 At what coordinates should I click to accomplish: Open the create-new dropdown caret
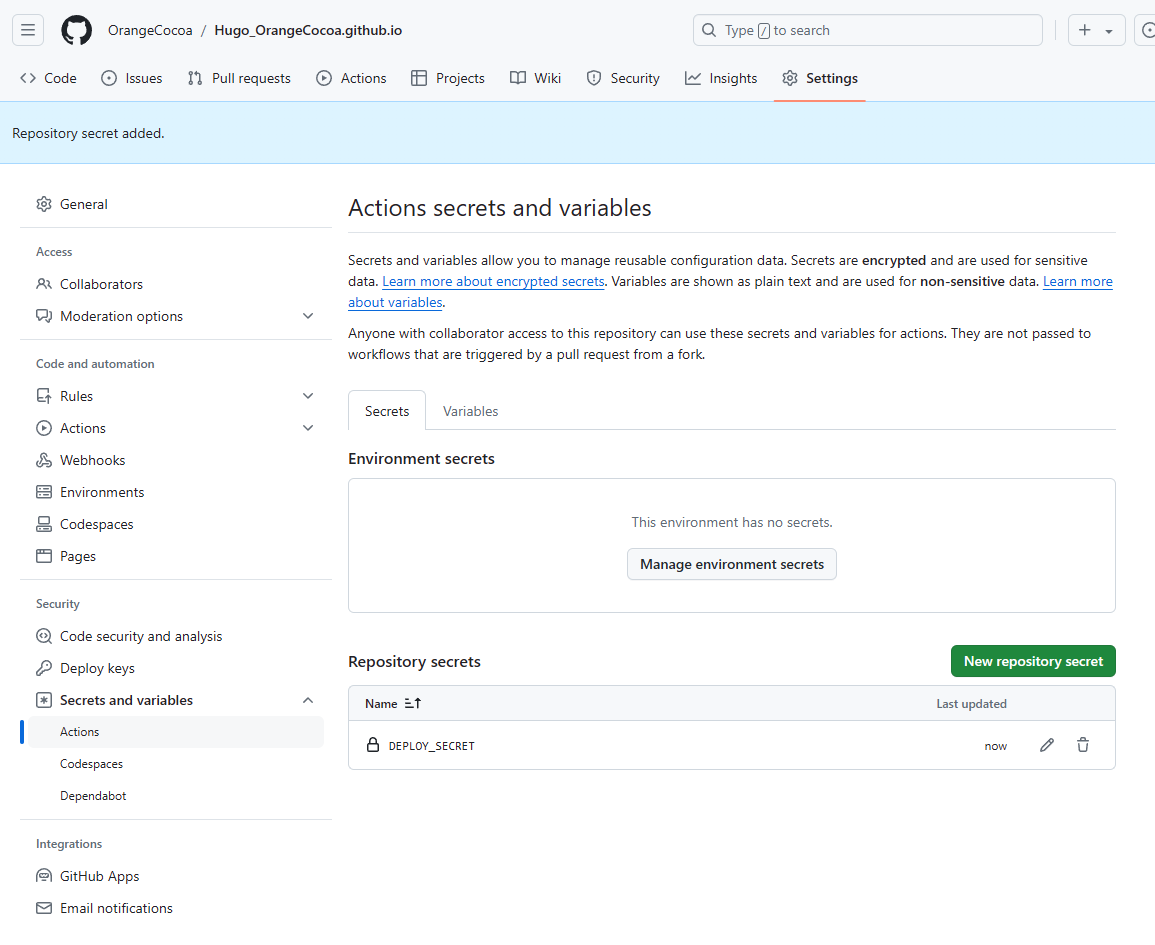[1109, 31]
